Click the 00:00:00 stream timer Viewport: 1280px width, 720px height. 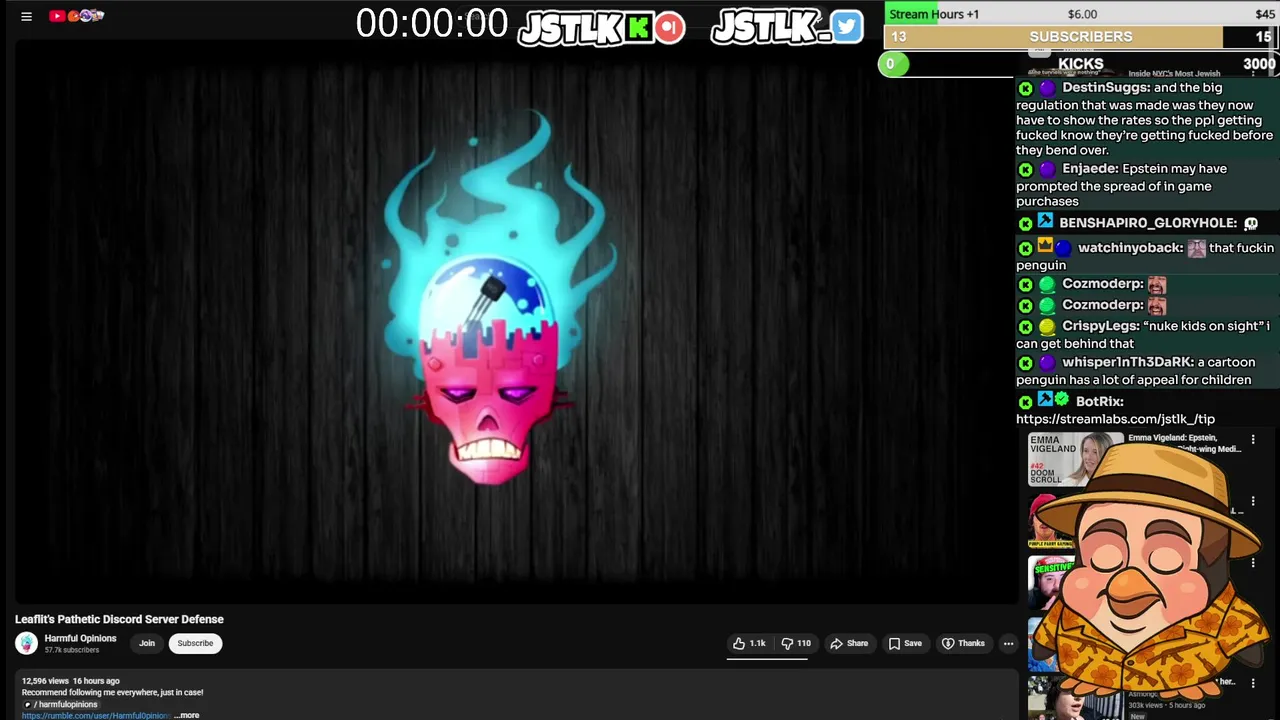pyautogui.click(x=432, y=24)
